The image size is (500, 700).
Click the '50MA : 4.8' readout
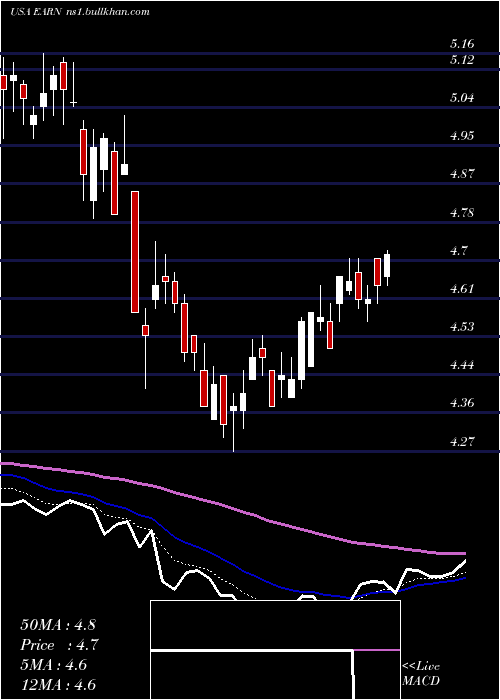[58, 625]
